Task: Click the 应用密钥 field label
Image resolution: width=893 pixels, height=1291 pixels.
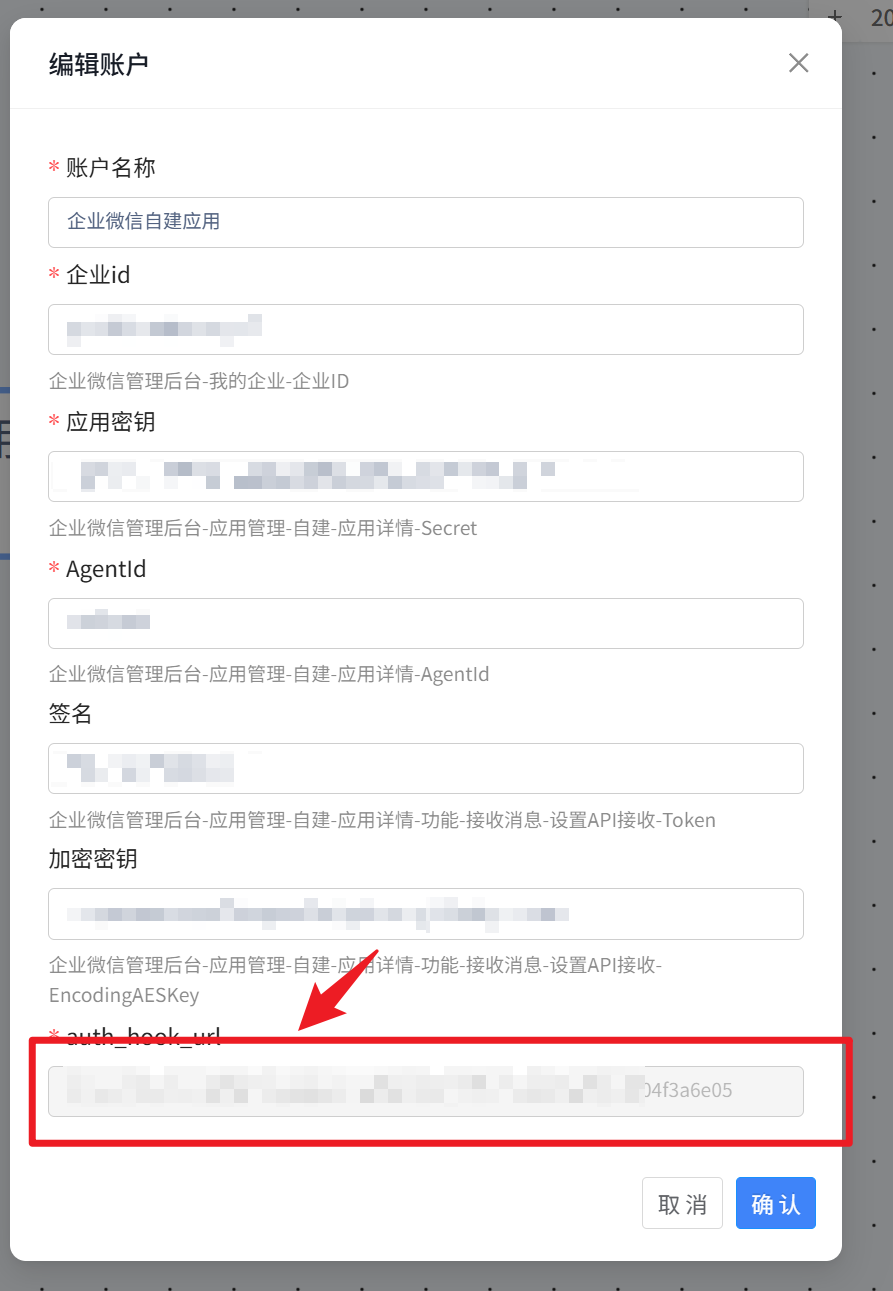Action: pos(110,421)
